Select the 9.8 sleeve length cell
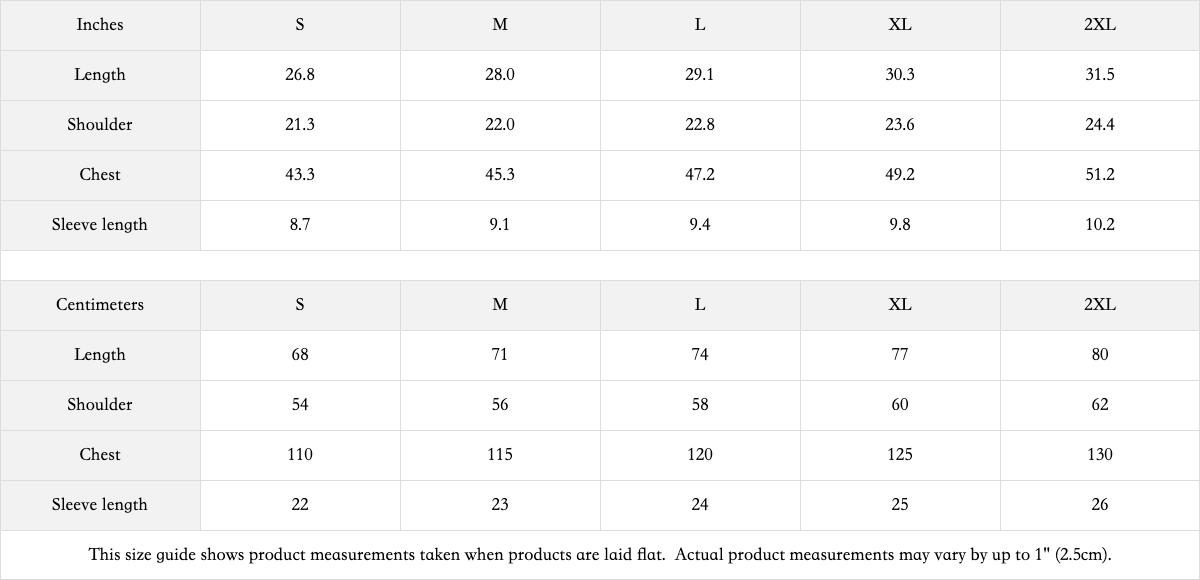This screenshot has width=1200, height=580. click(900, 225)
